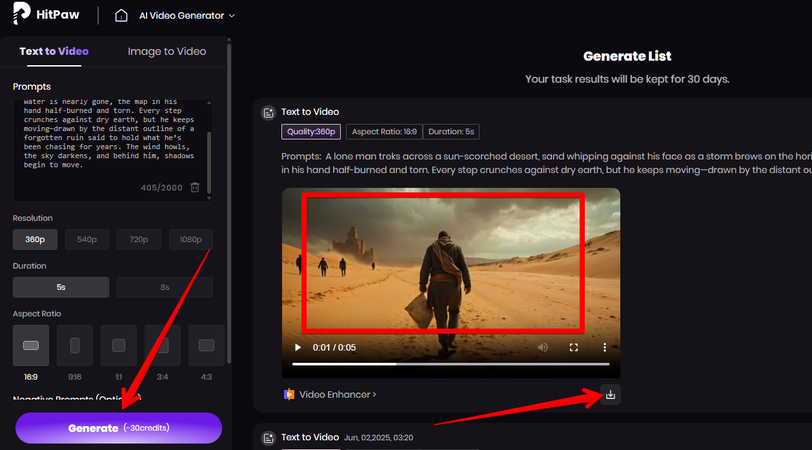The height and width of the screenshot is (450, 812).
Task: Click the Aspect Ratio: 16:9 tag
Action: click(x=384, y=132)
